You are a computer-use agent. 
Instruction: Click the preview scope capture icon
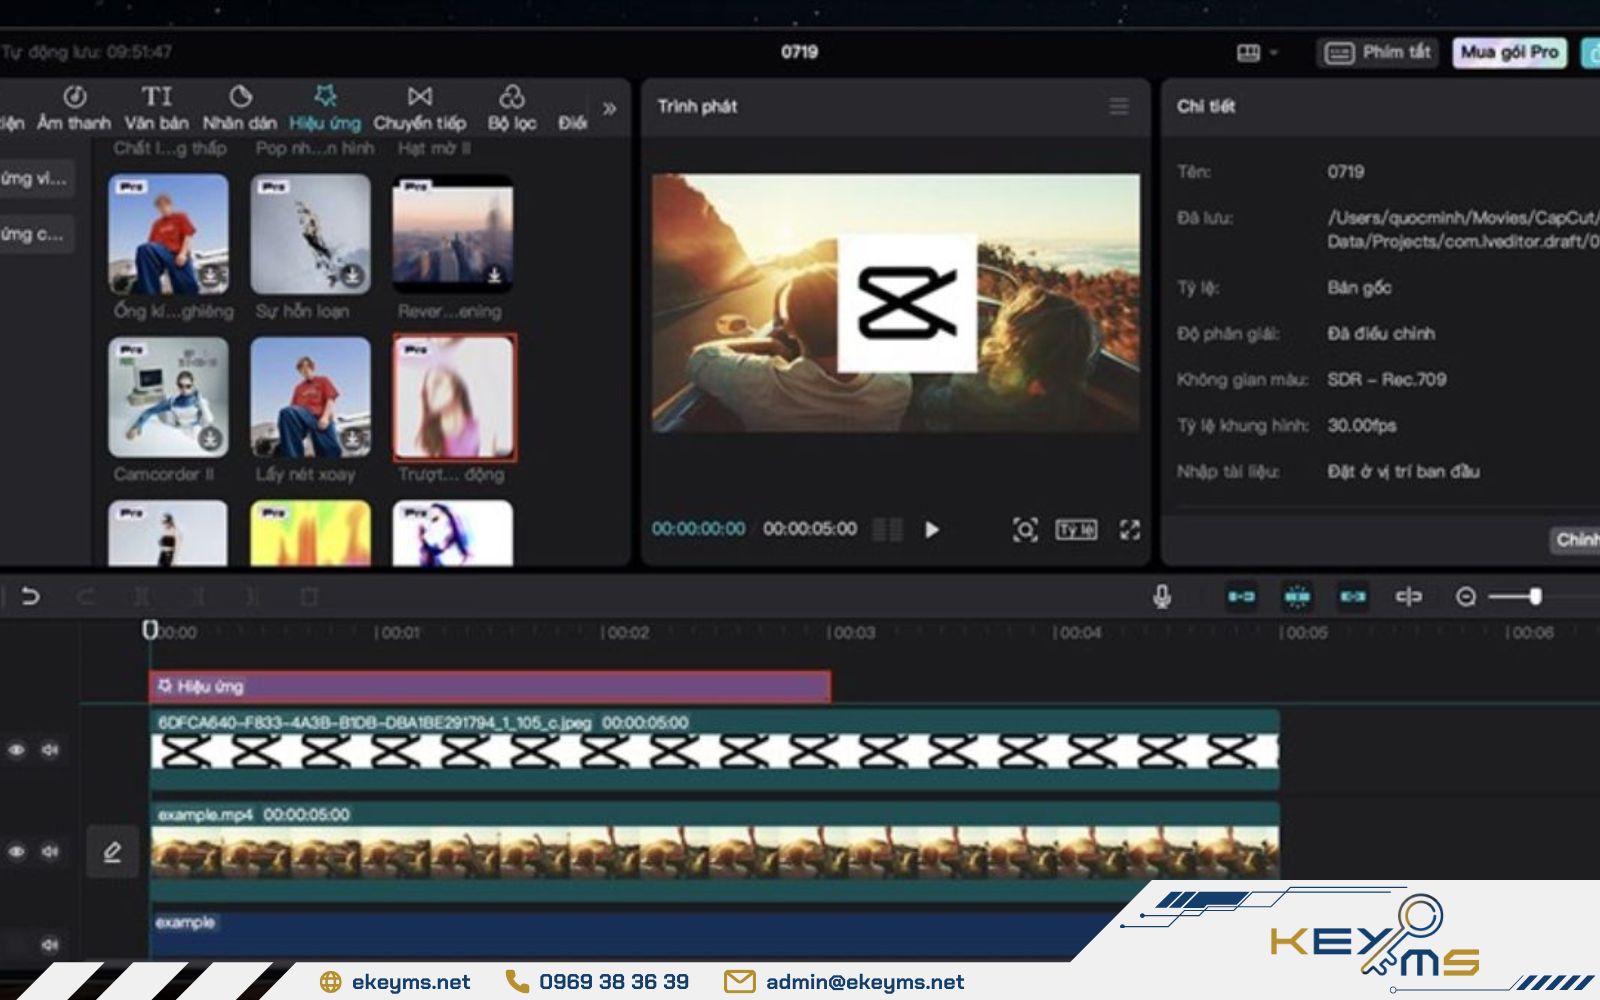point(1025,529)
